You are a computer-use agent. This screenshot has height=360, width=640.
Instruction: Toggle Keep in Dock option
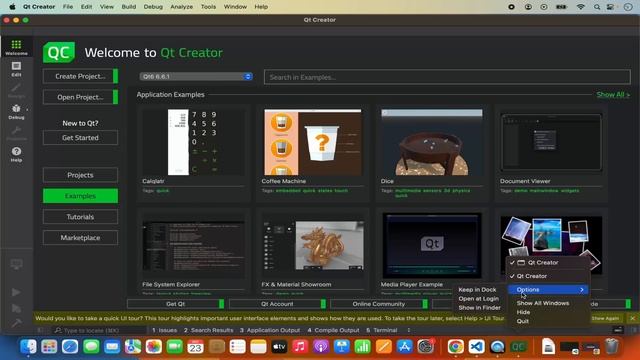477,289
